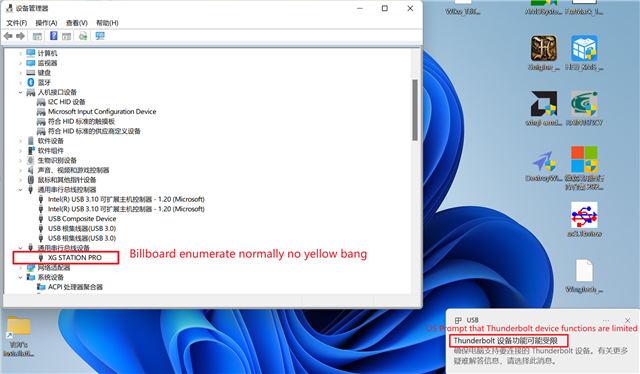
Task: Click the notification body text about Thunderbolt support
Action: tap(540, 356)
